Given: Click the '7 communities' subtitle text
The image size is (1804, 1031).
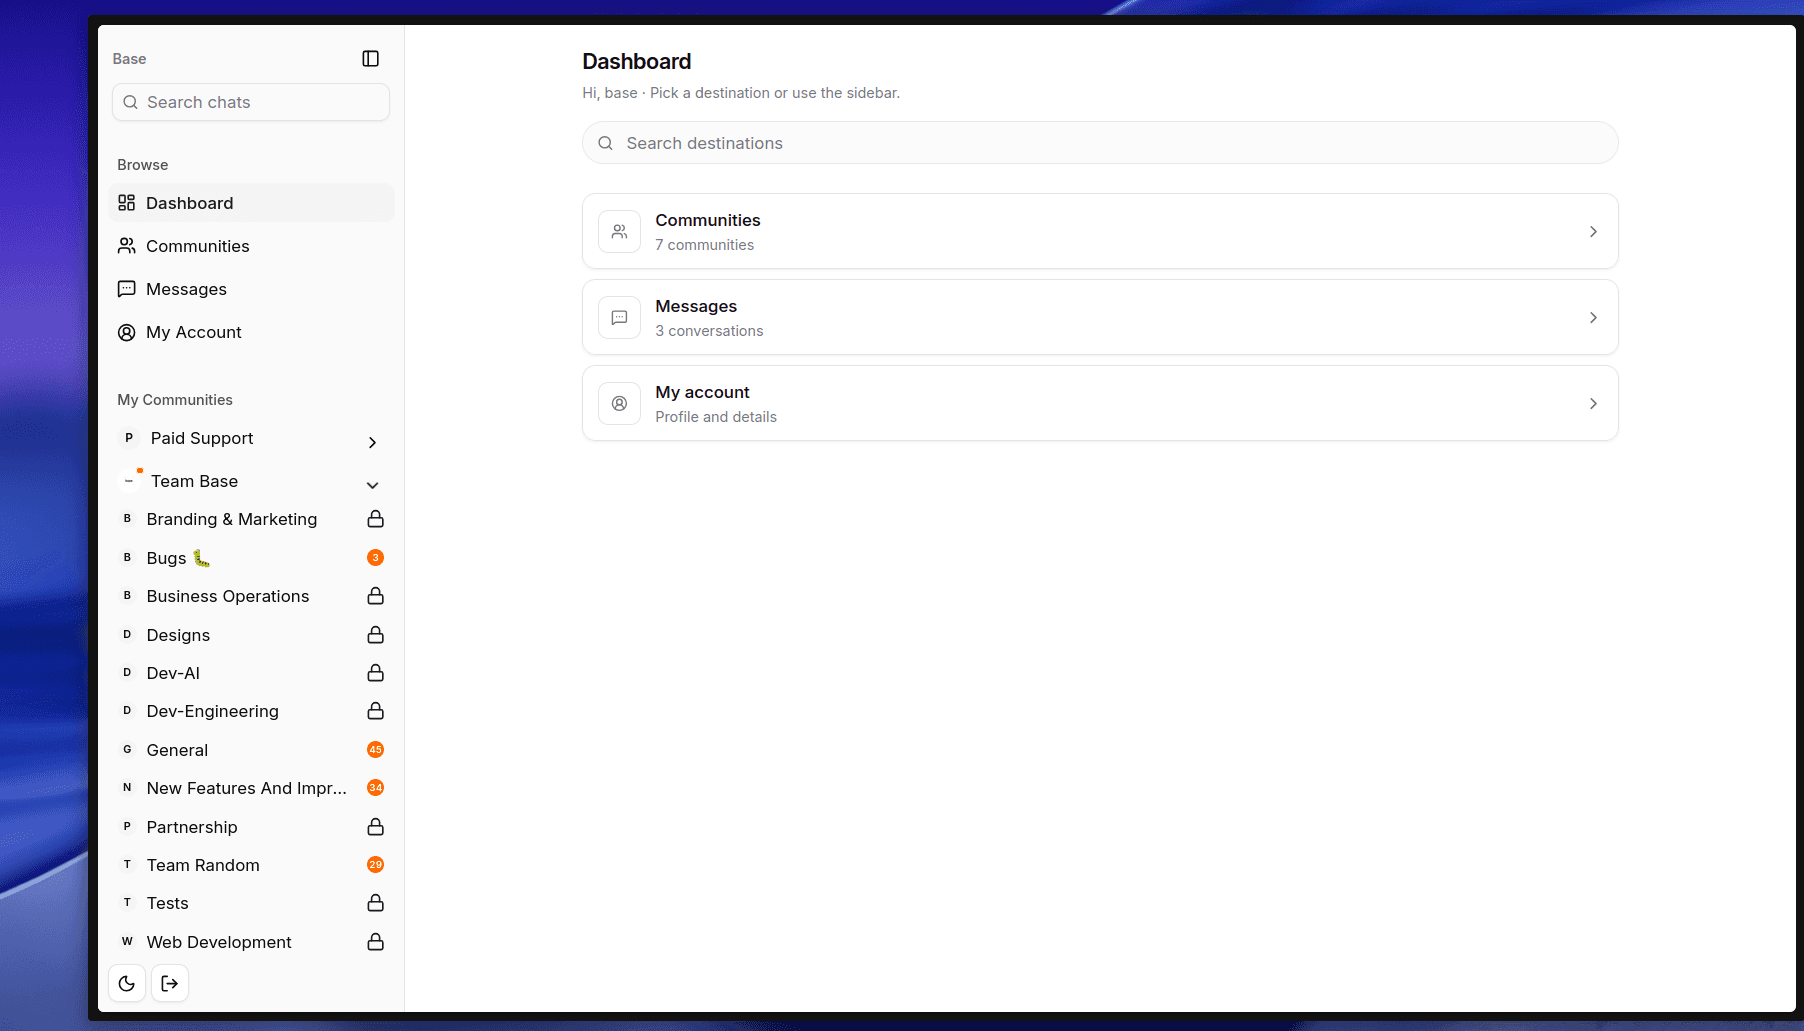Looking at the screenshot, I should click(705, 245).
